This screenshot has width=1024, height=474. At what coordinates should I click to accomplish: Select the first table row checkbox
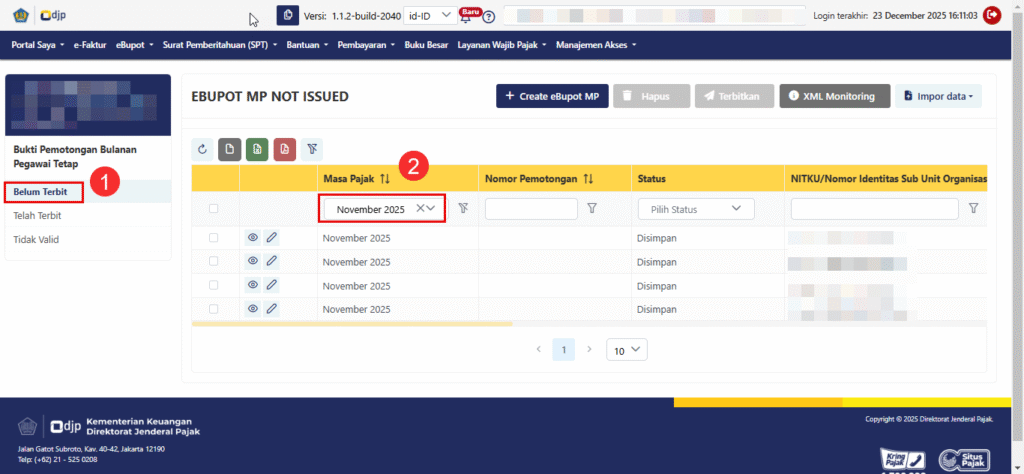tap(213, 238)
